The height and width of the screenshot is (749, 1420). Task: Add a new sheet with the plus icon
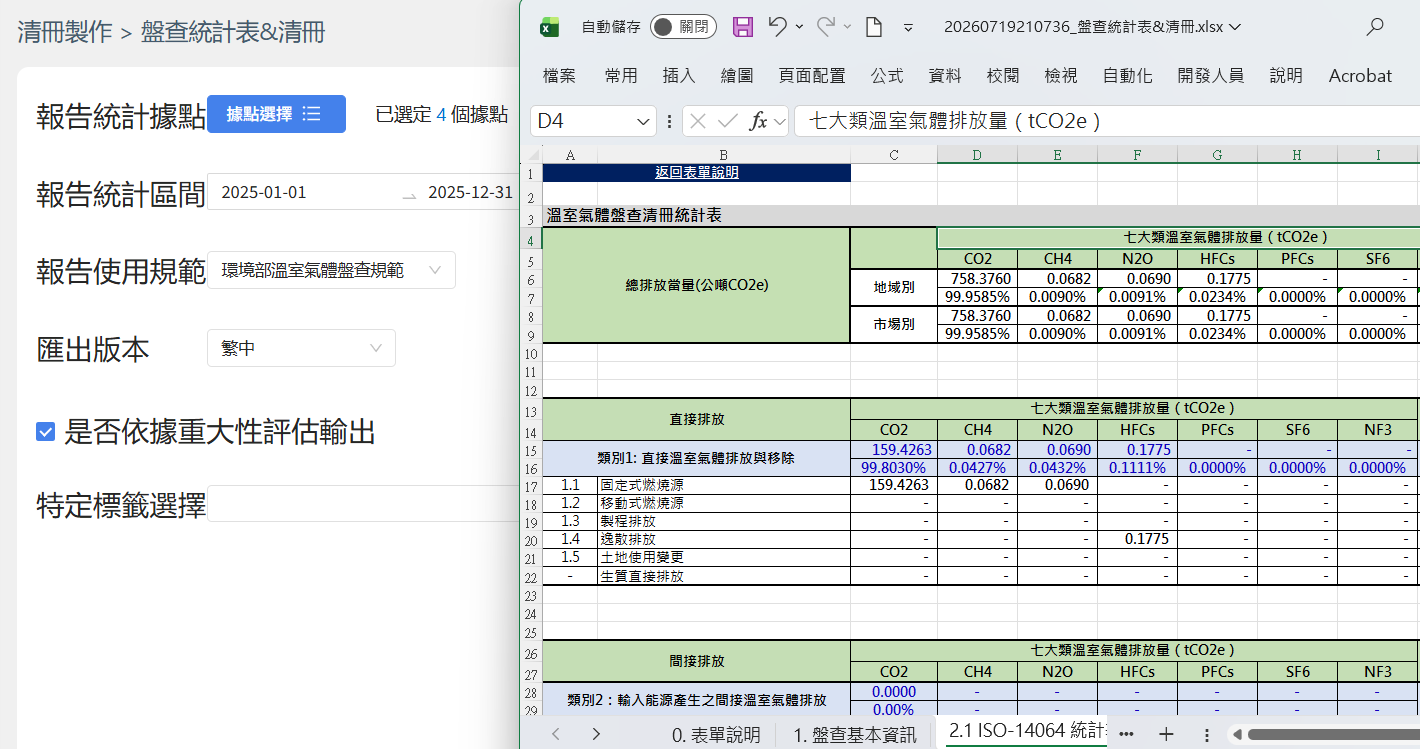click(1166, 734)
